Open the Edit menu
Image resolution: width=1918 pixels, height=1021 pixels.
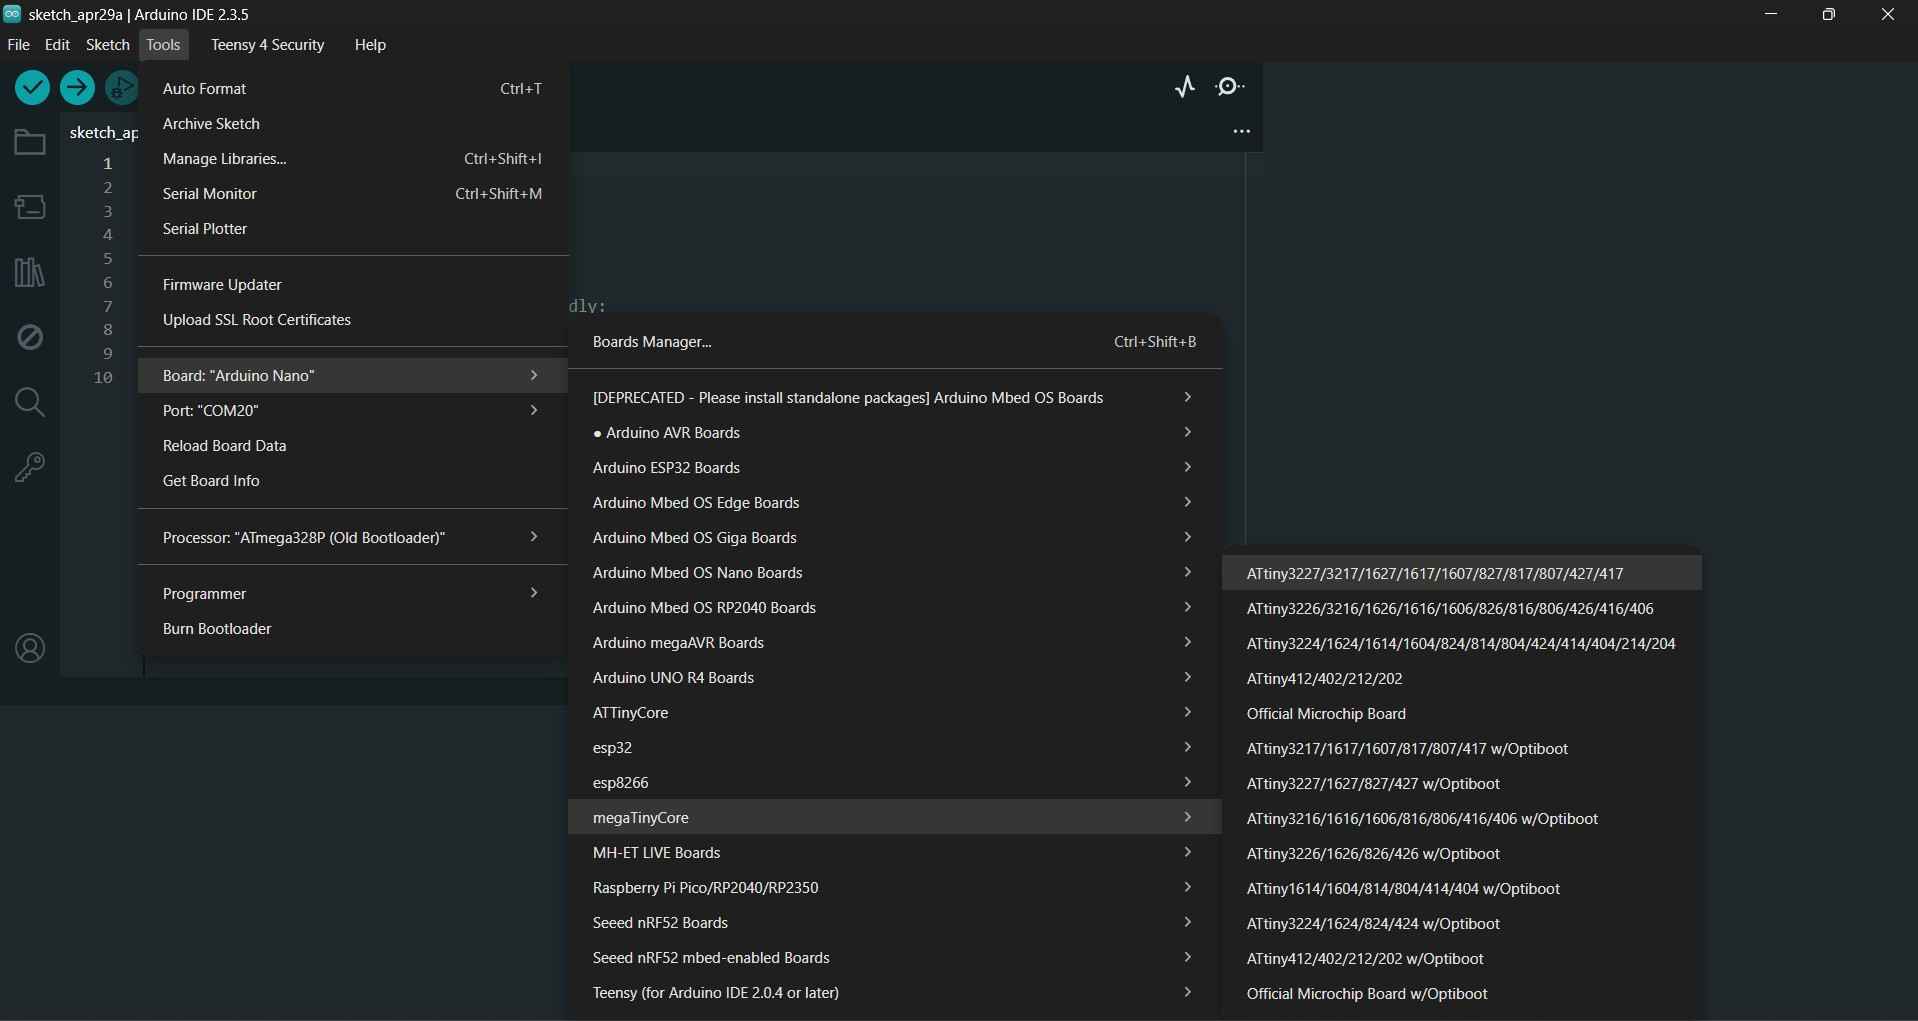57,45
